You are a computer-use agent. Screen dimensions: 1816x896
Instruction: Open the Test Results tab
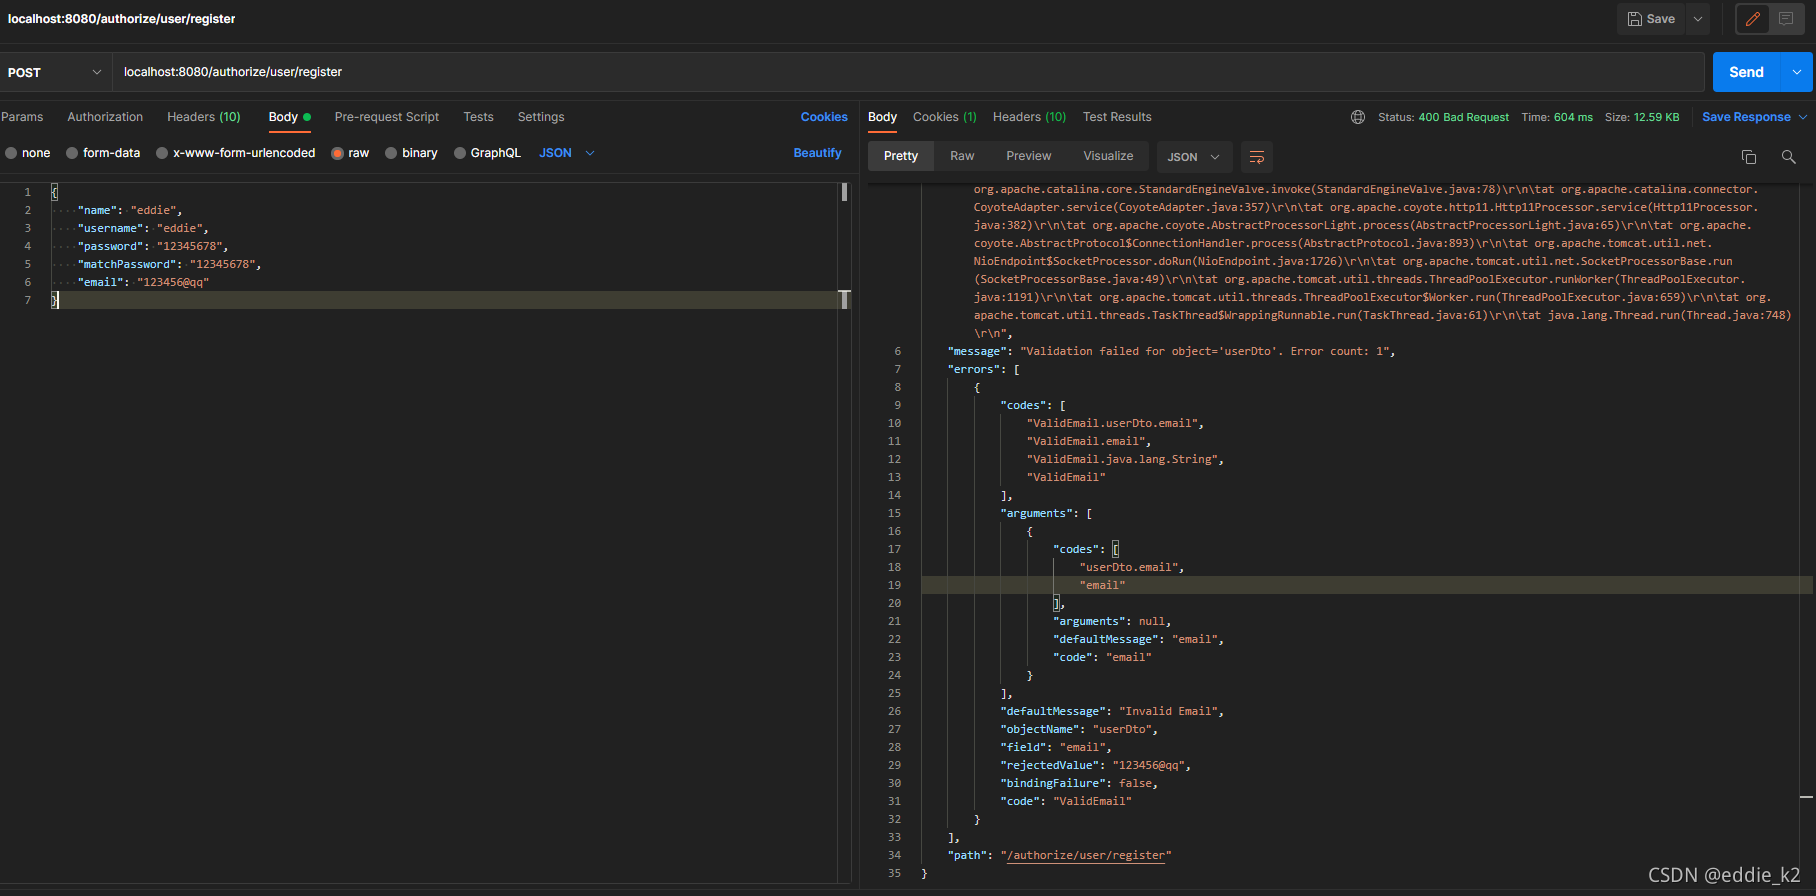coord(1117,117)
